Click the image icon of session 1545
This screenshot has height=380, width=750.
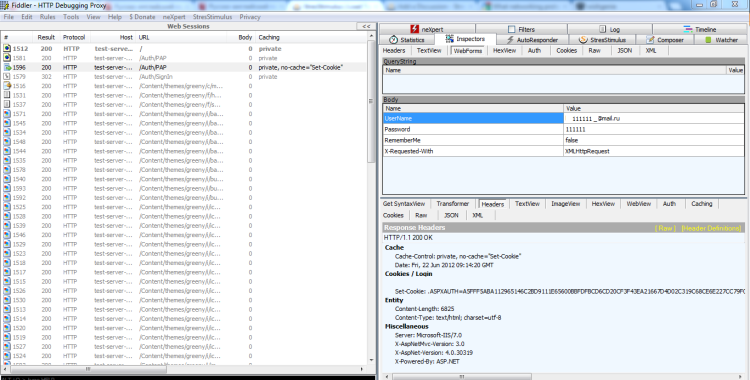tap(7, 123)
